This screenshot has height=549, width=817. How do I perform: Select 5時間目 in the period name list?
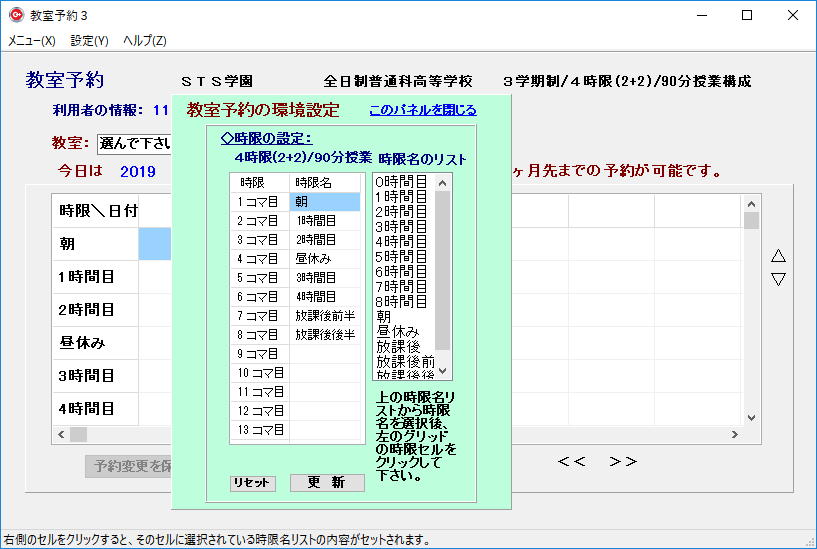point(401,256)
